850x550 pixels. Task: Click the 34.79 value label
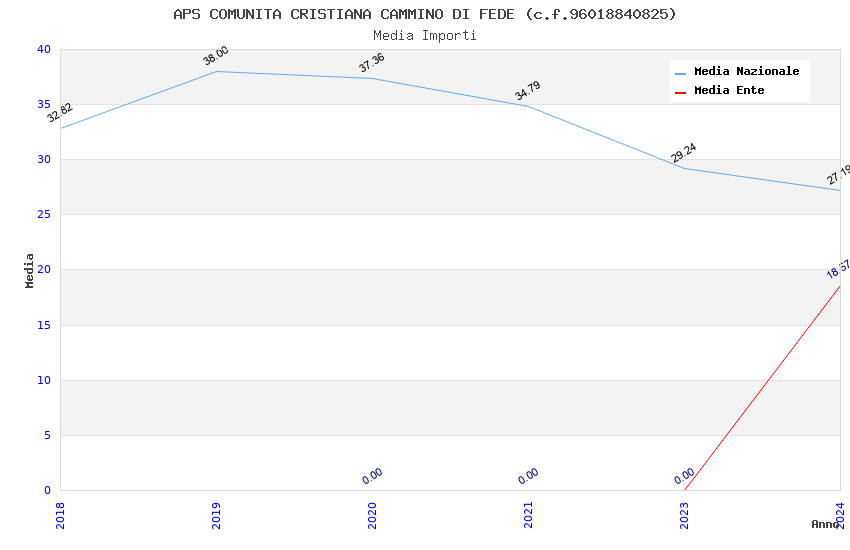[528, 91]
